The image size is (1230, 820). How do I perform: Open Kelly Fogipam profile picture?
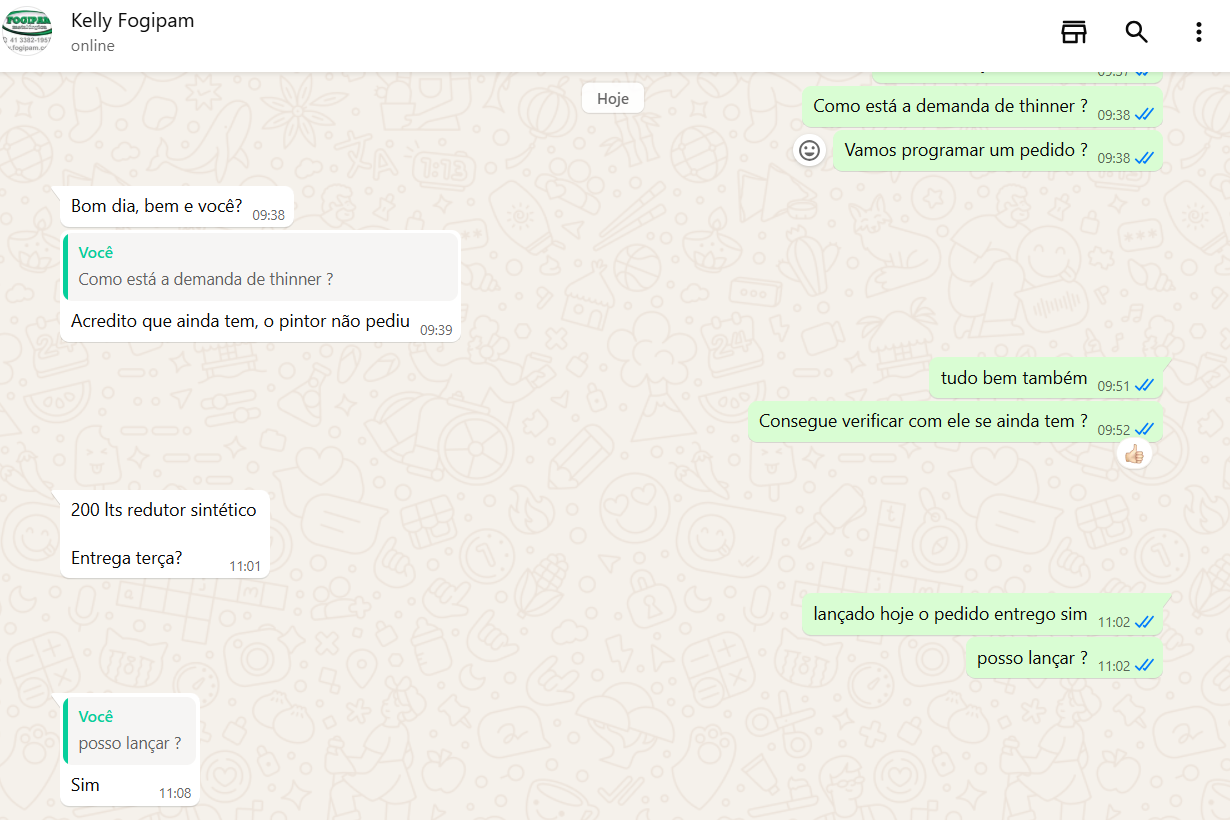pos(28,32)
